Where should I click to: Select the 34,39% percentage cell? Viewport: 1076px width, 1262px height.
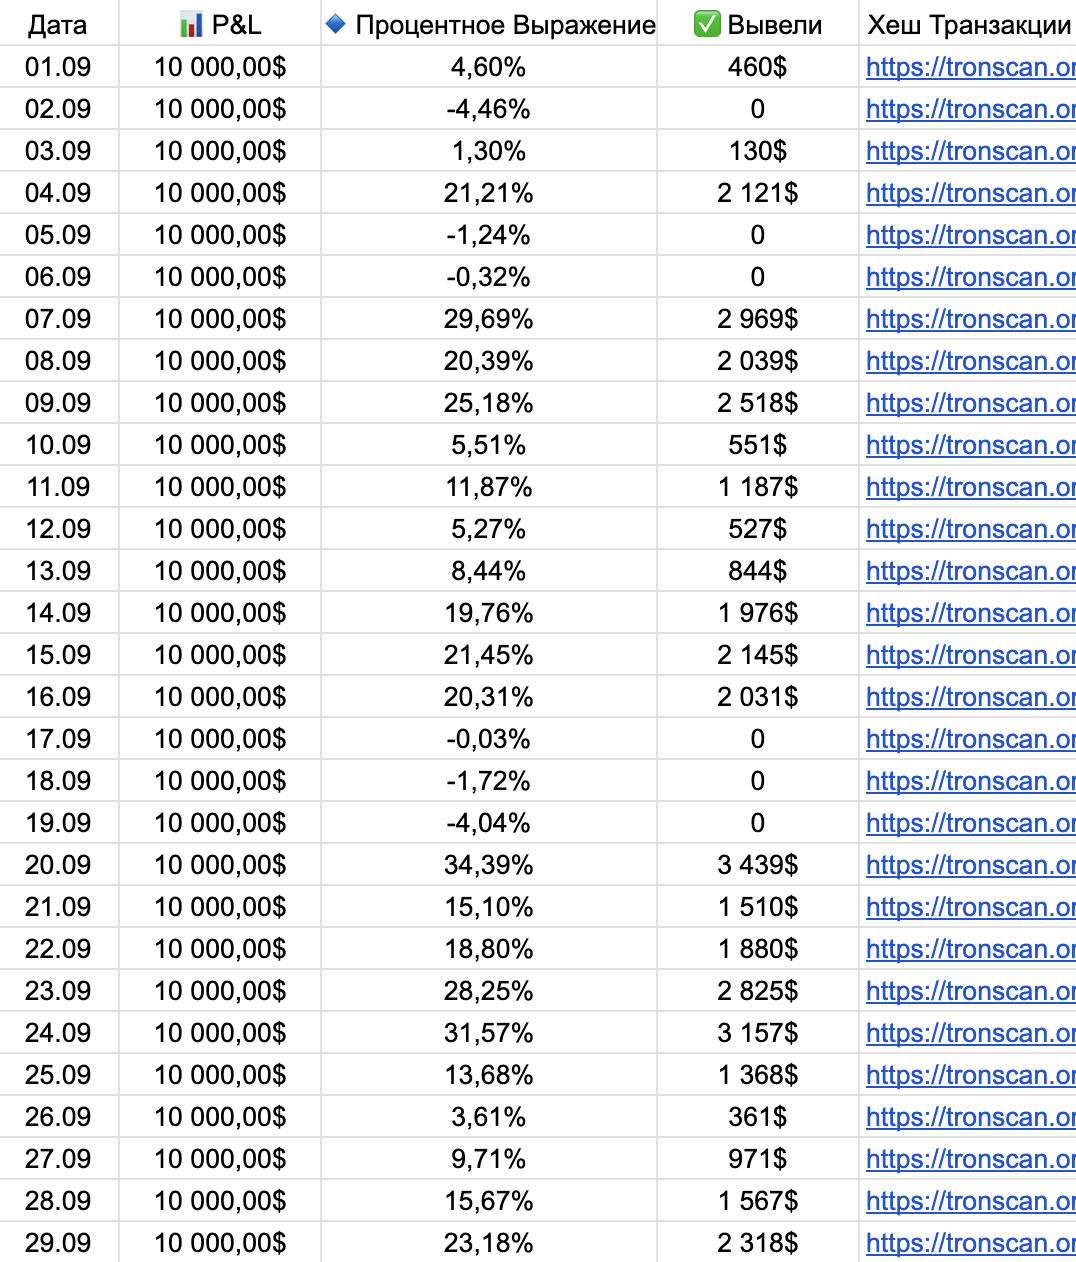coord(488,865)
